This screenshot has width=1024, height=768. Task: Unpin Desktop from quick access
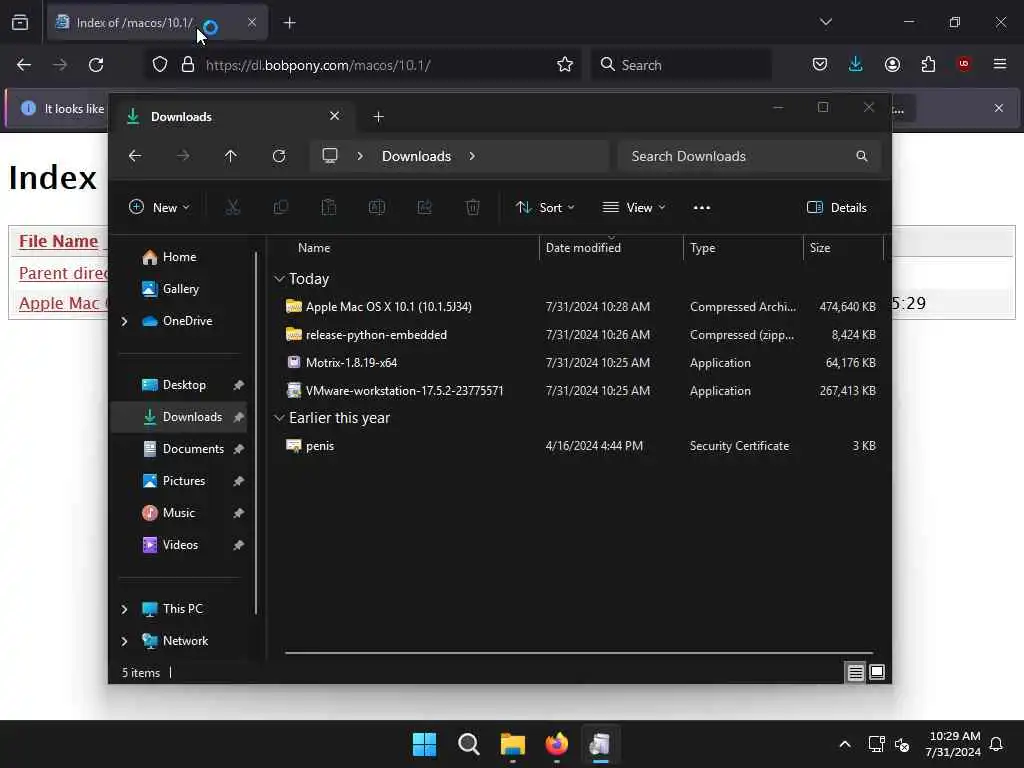[x=238, y=385]
